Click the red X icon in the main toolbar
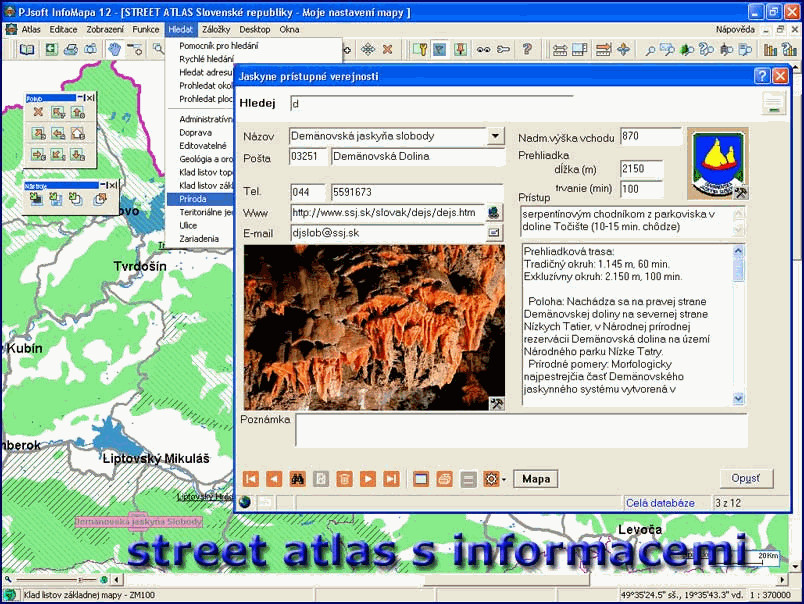Screen dimensions: 804x604 click(388, 49)
